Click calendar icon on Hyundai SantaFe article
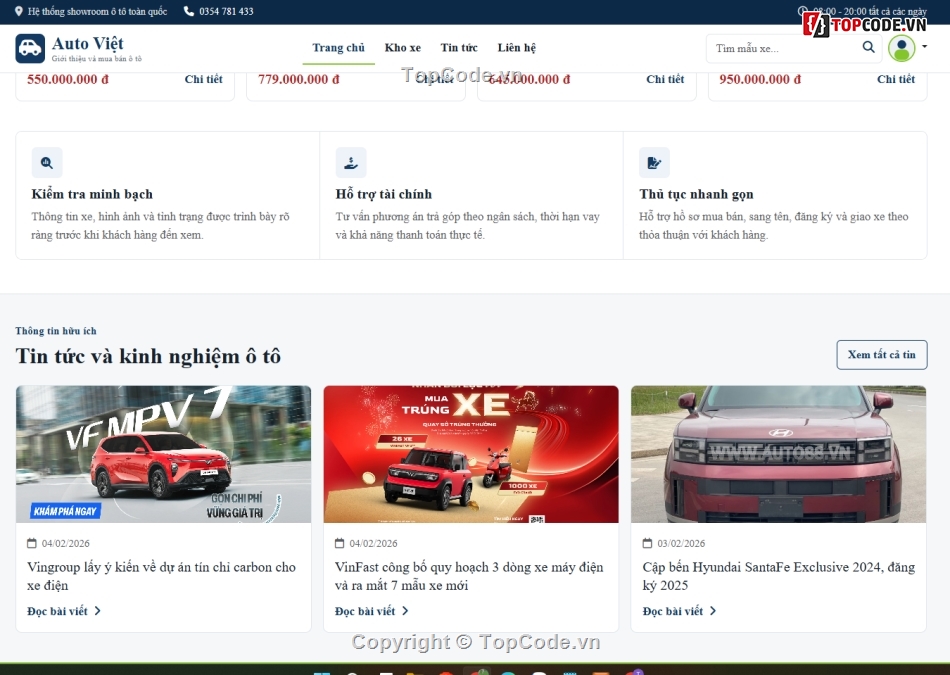 tap(648, 543)
